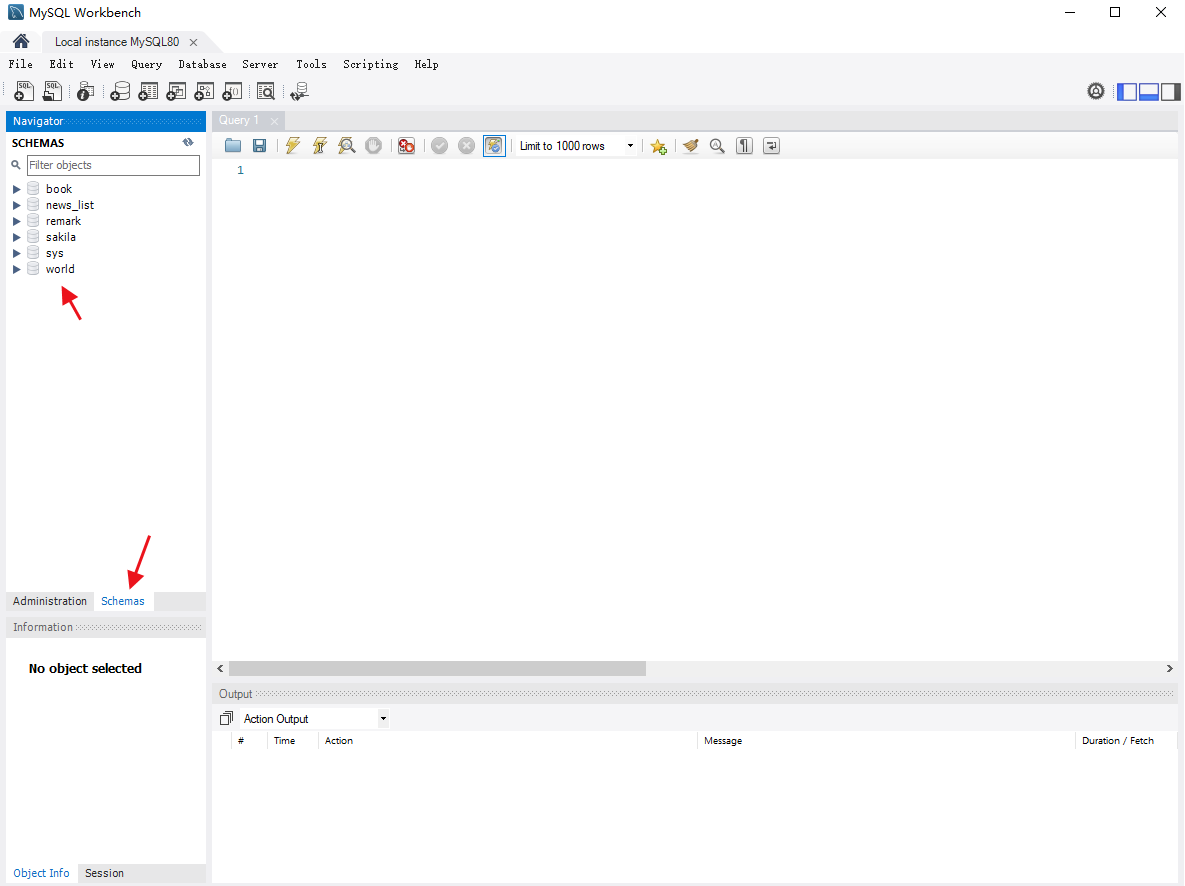Screen dimensions: 1185x886
Task: Open script file folder icon in query toolbar
Action: [x=233, y=146]
